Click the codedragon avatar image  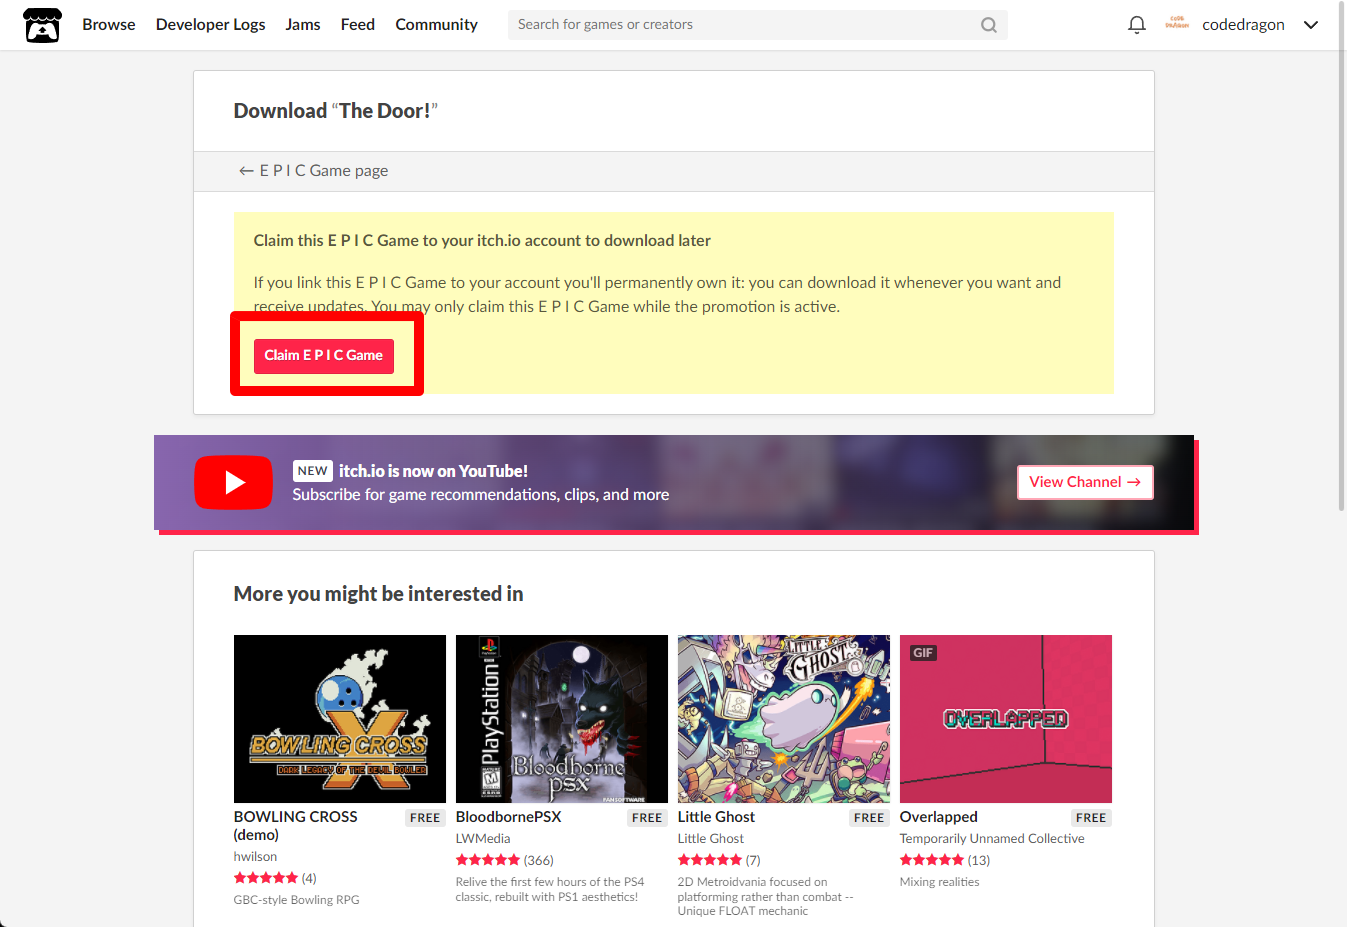pyautogui.click(x=1177, y=24)
